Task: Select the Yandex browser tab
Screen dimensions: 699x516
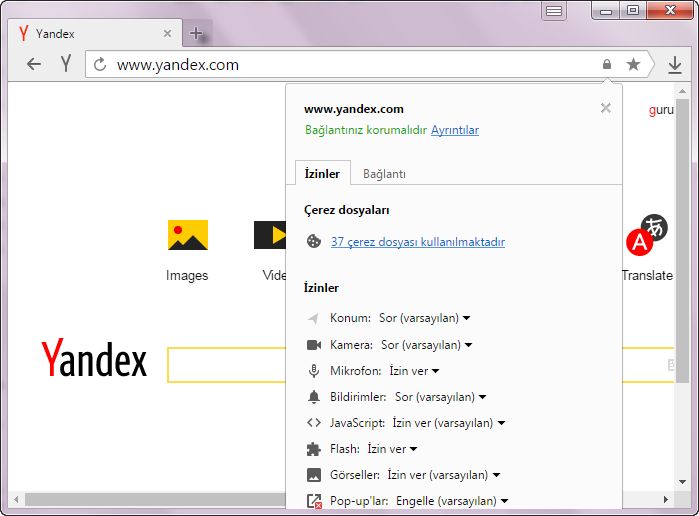Action: 95,33
